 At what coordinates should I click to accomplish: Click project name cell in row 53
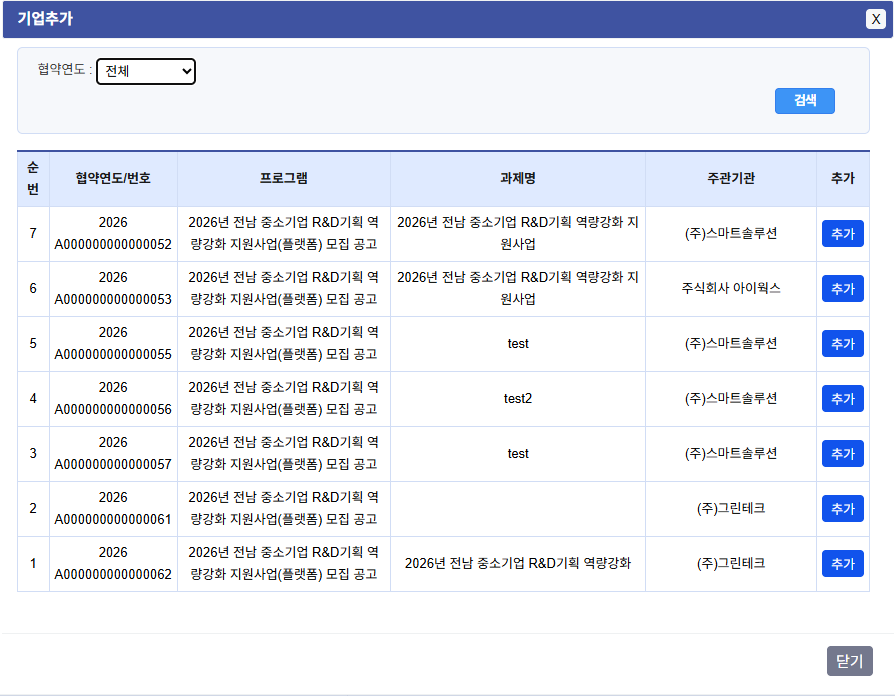[x=518, y=288]
